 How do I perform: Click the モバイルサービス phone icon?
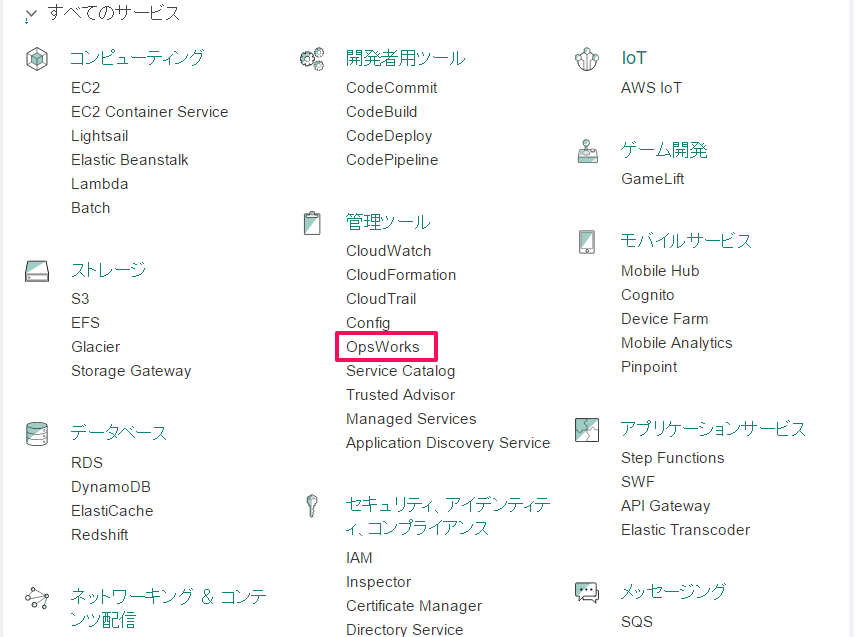tap(587, 242)
